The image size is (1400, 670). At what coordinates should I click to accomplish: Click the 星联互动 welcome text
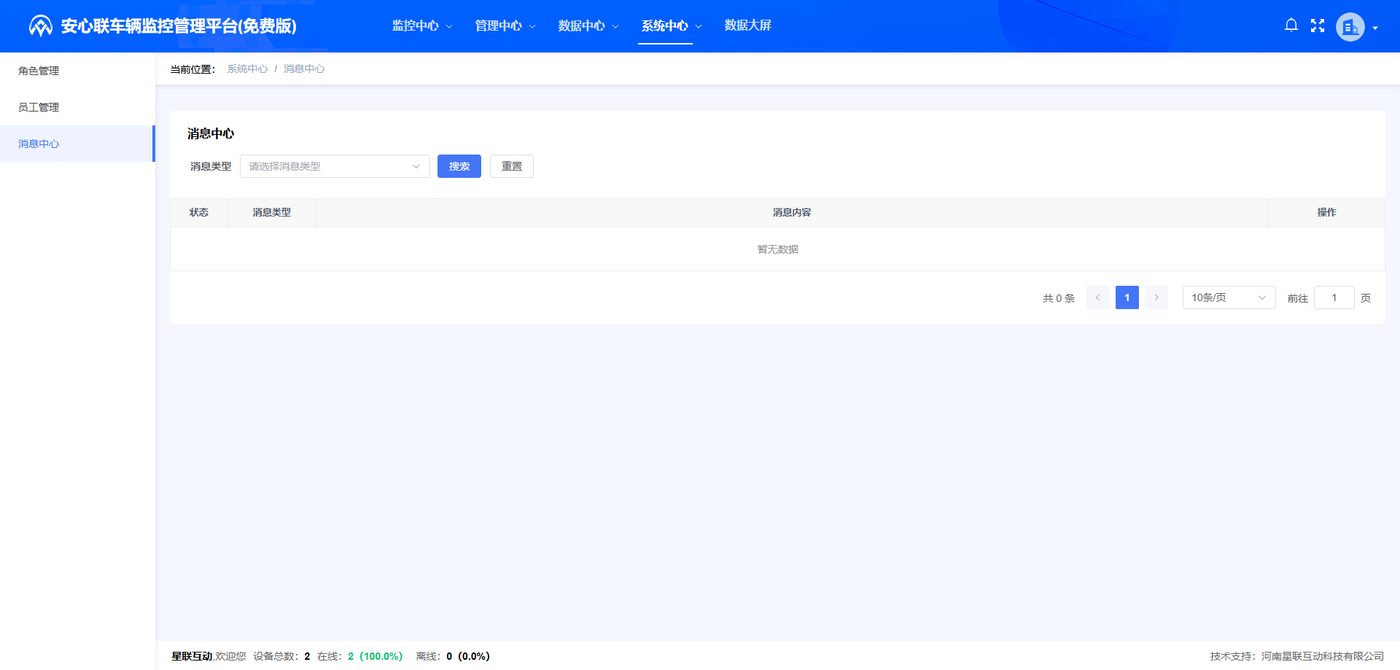point(209,656)
